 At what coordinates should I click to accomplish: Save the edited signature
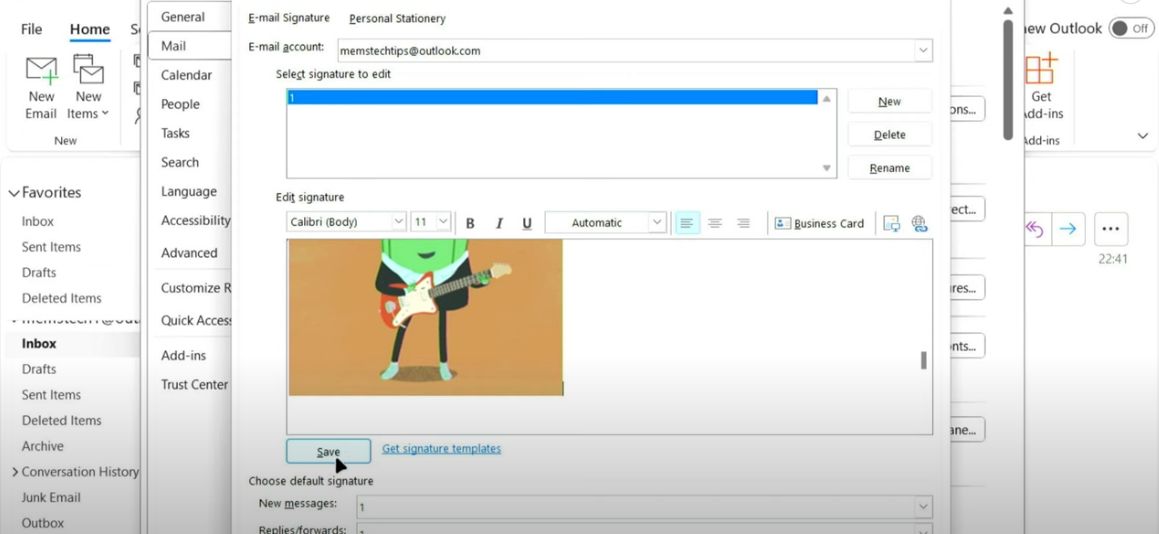328,451
